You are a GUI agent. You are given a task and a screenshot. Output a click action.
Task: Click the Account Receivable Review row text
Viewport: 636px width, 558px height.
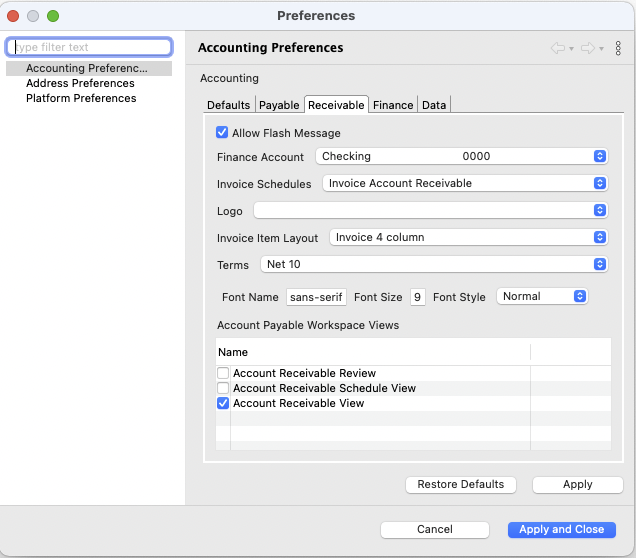[x=304, y=373]
